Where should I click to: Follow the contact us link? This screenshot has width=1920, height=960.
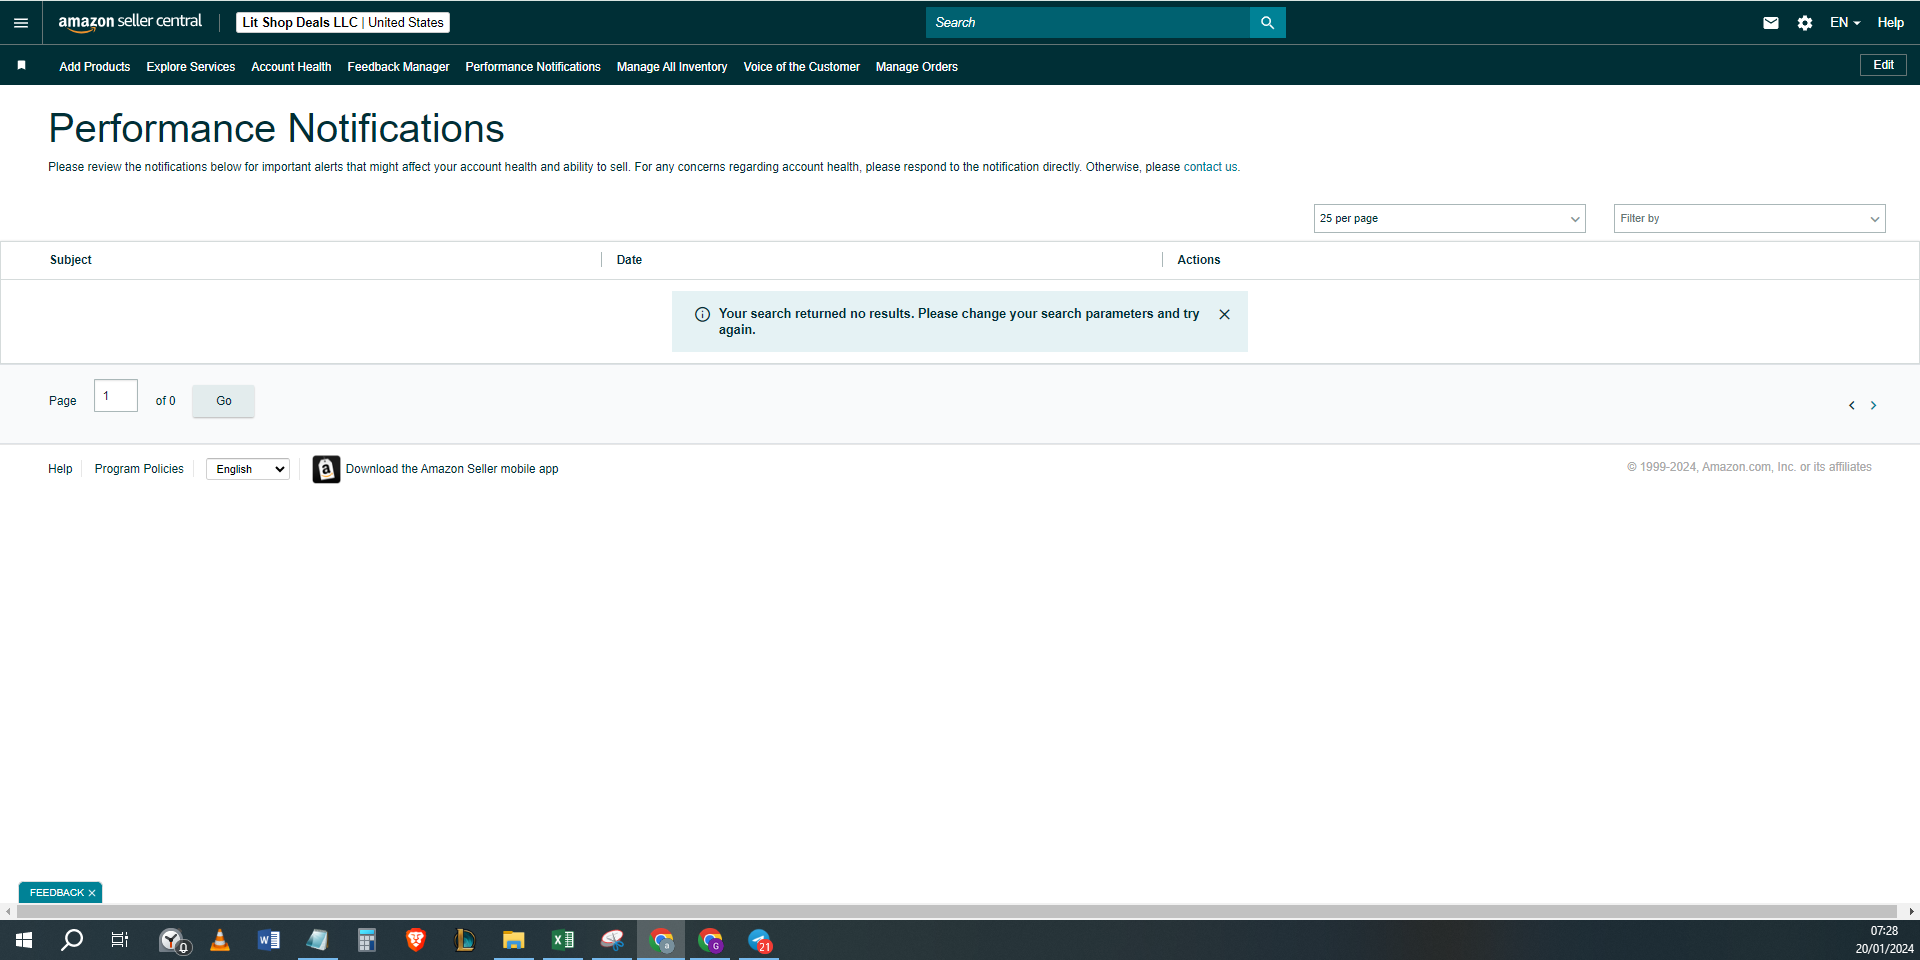[x=1210, y=167]
